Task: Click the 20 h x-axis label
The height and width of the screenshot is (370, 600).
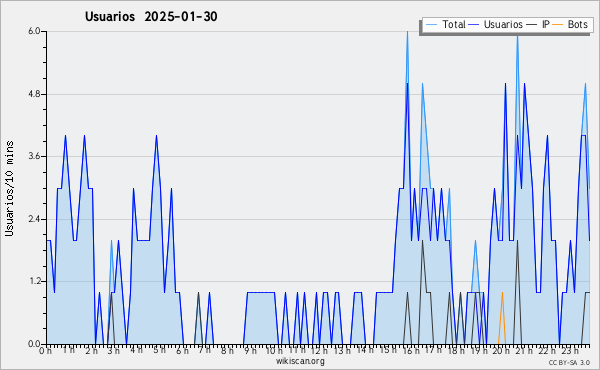Action: click(x=501, y=351)
